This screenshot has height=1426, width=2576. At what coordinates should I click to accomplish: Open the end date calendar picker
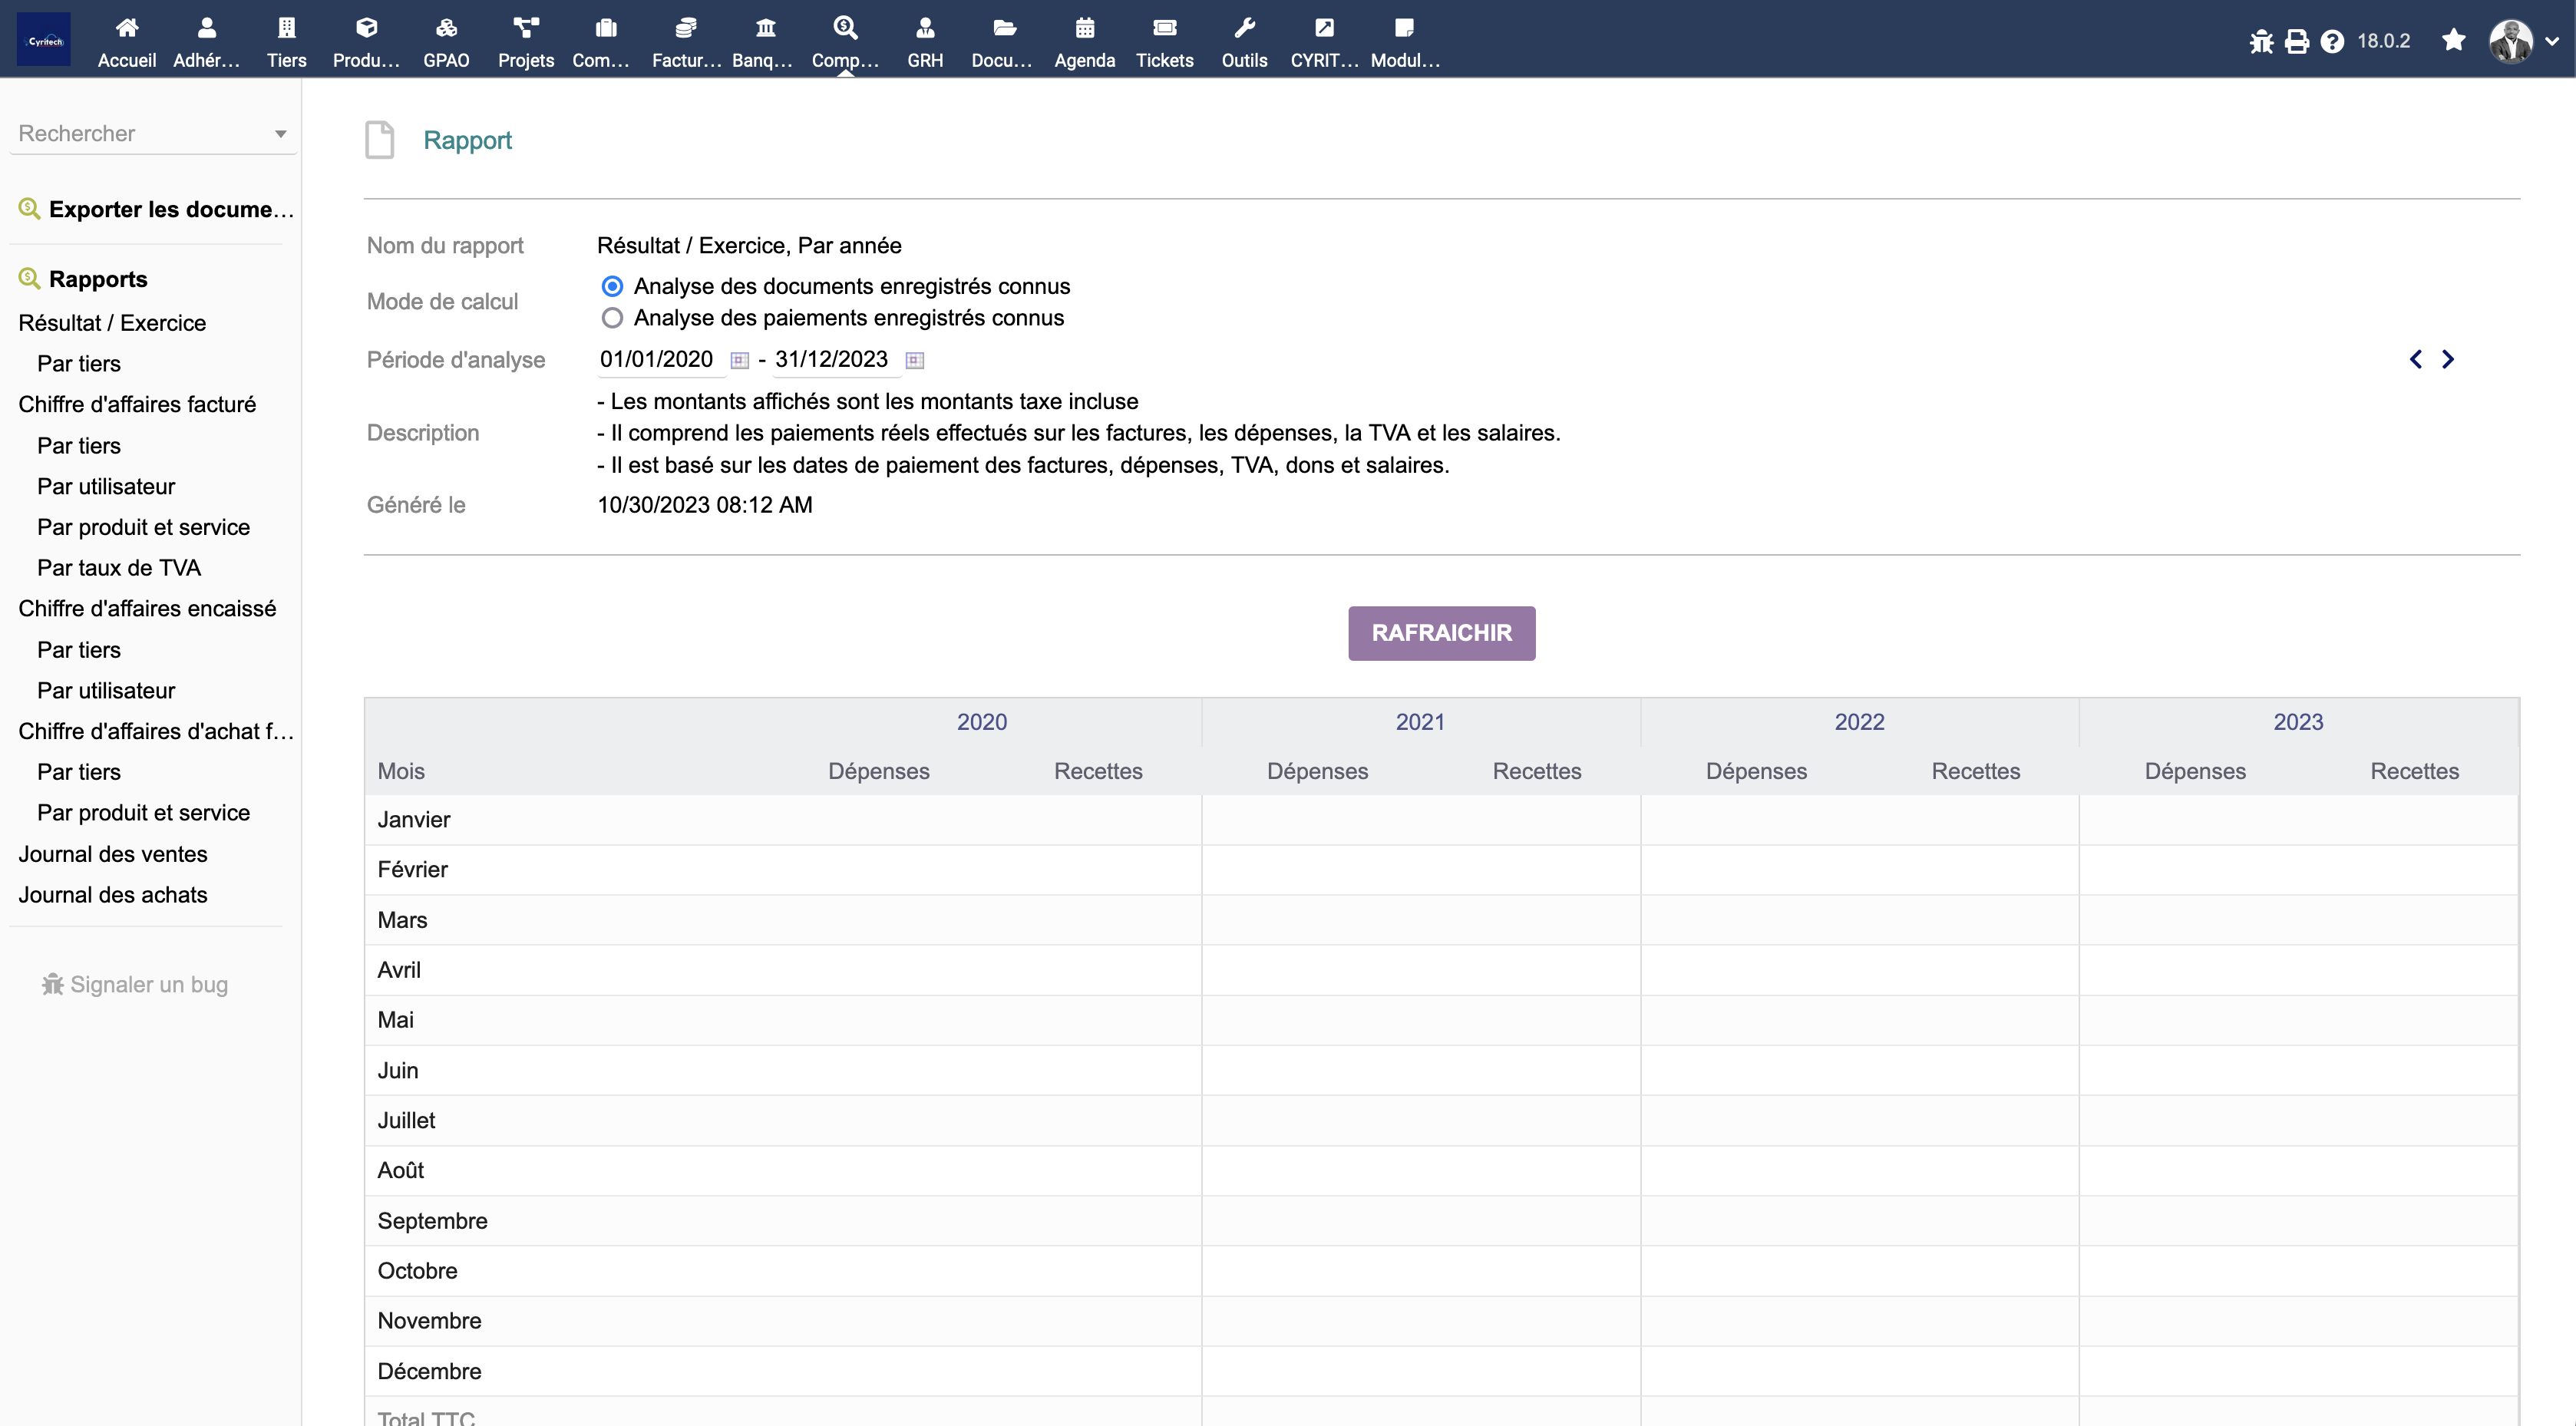[914, 360]
